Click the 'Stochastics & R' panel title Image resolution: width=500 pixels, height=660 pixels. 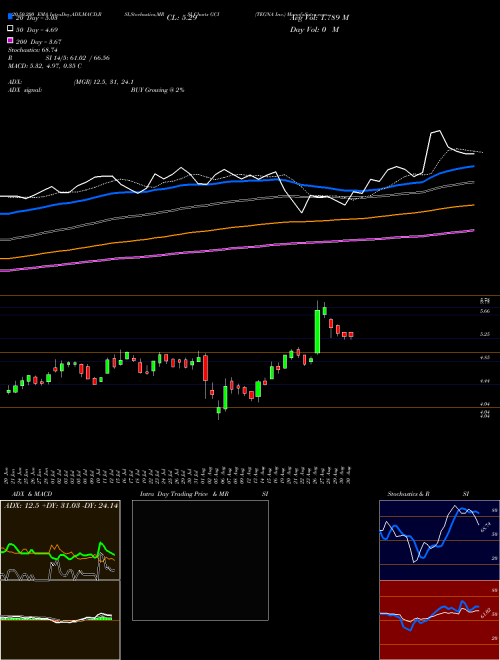click(408, 494)
